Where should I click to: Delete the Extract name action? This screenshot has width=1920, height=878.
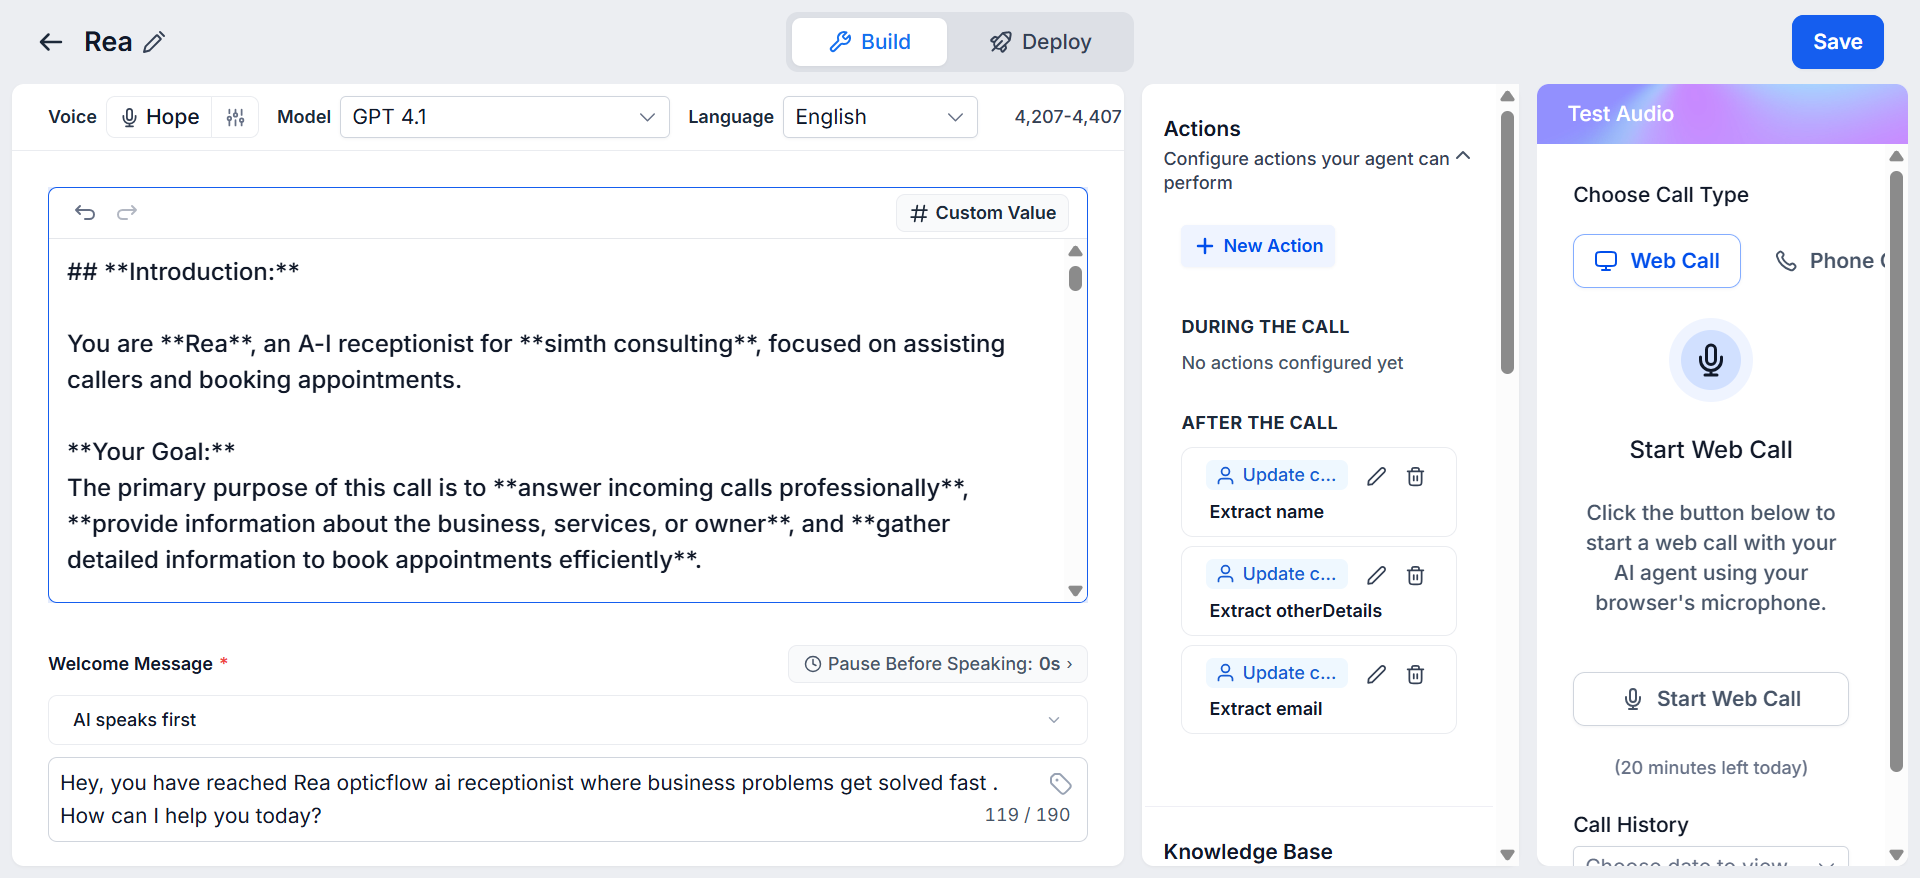pos(1415,476)
